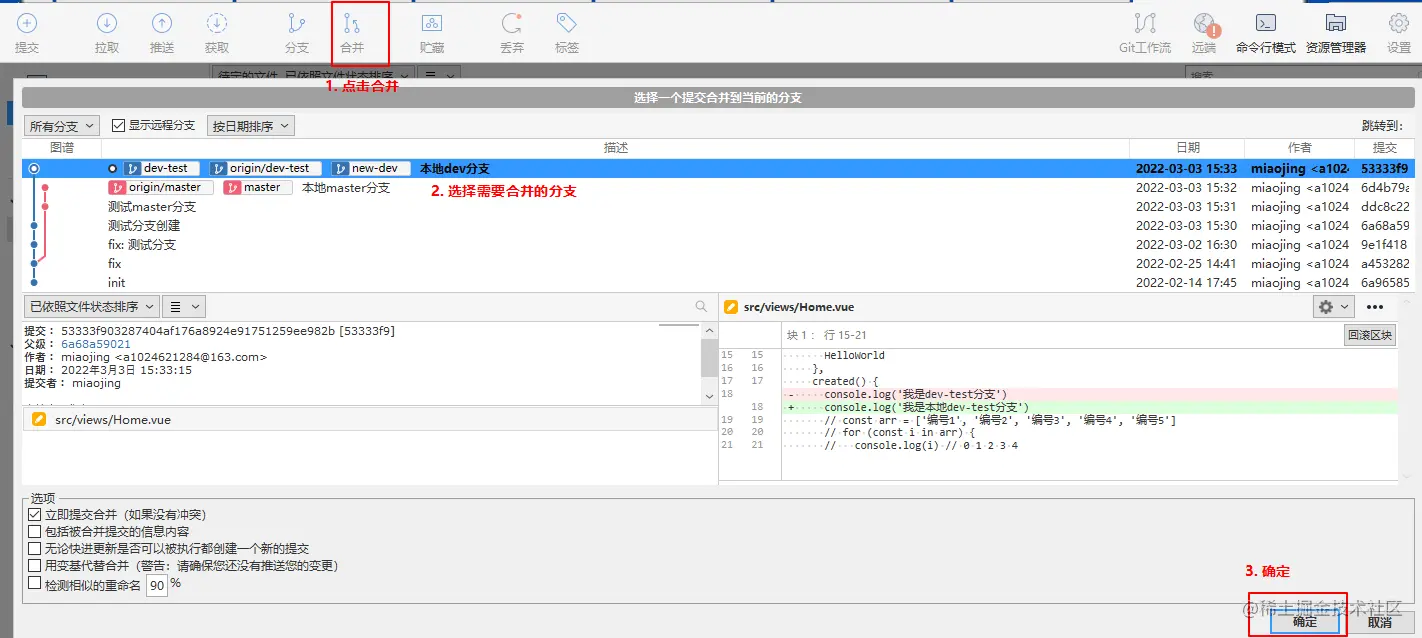Viewport: 1422px width, 638px height.
Task: Click the dev-test branch label
Action: 161,169
